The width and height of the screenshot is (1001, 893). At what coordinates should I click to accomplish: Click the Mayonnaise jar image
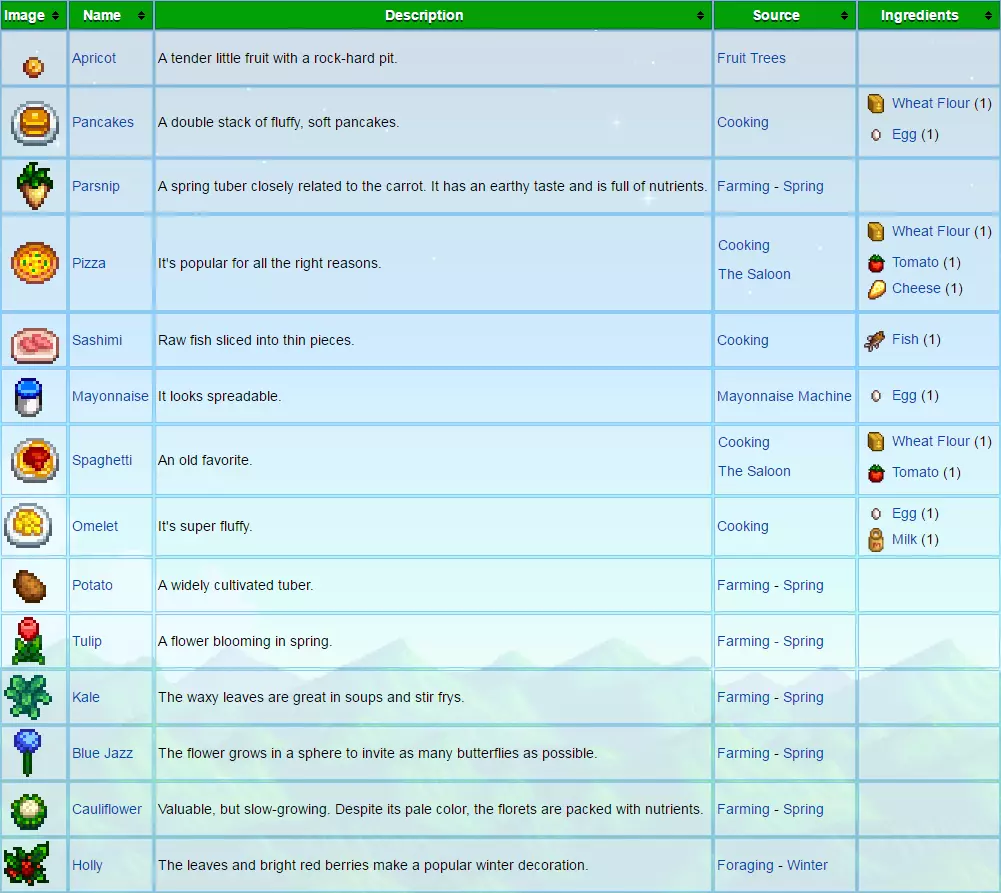click(x=28, y=396)
